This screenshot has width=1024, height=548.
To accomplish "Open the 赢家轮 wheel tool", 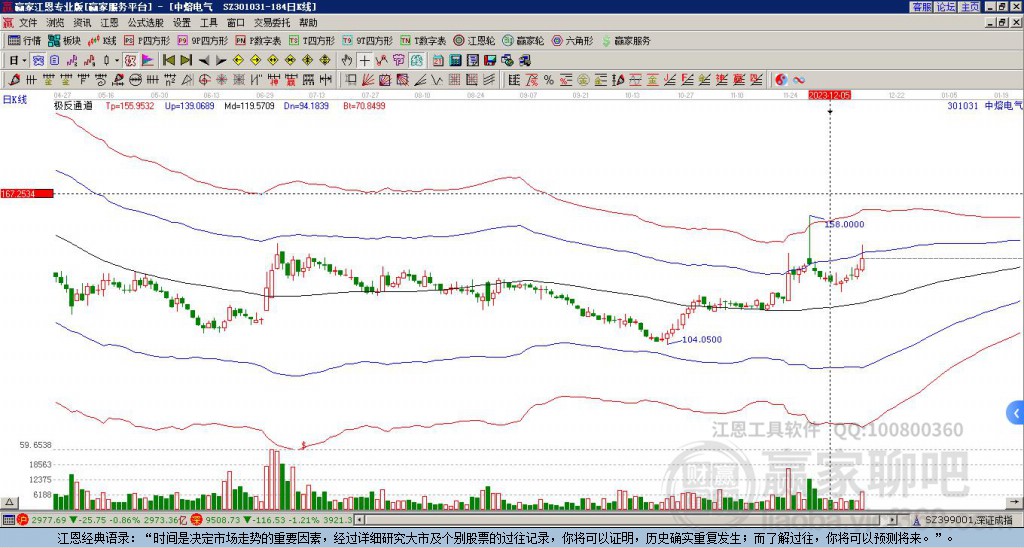I will 524,40.
